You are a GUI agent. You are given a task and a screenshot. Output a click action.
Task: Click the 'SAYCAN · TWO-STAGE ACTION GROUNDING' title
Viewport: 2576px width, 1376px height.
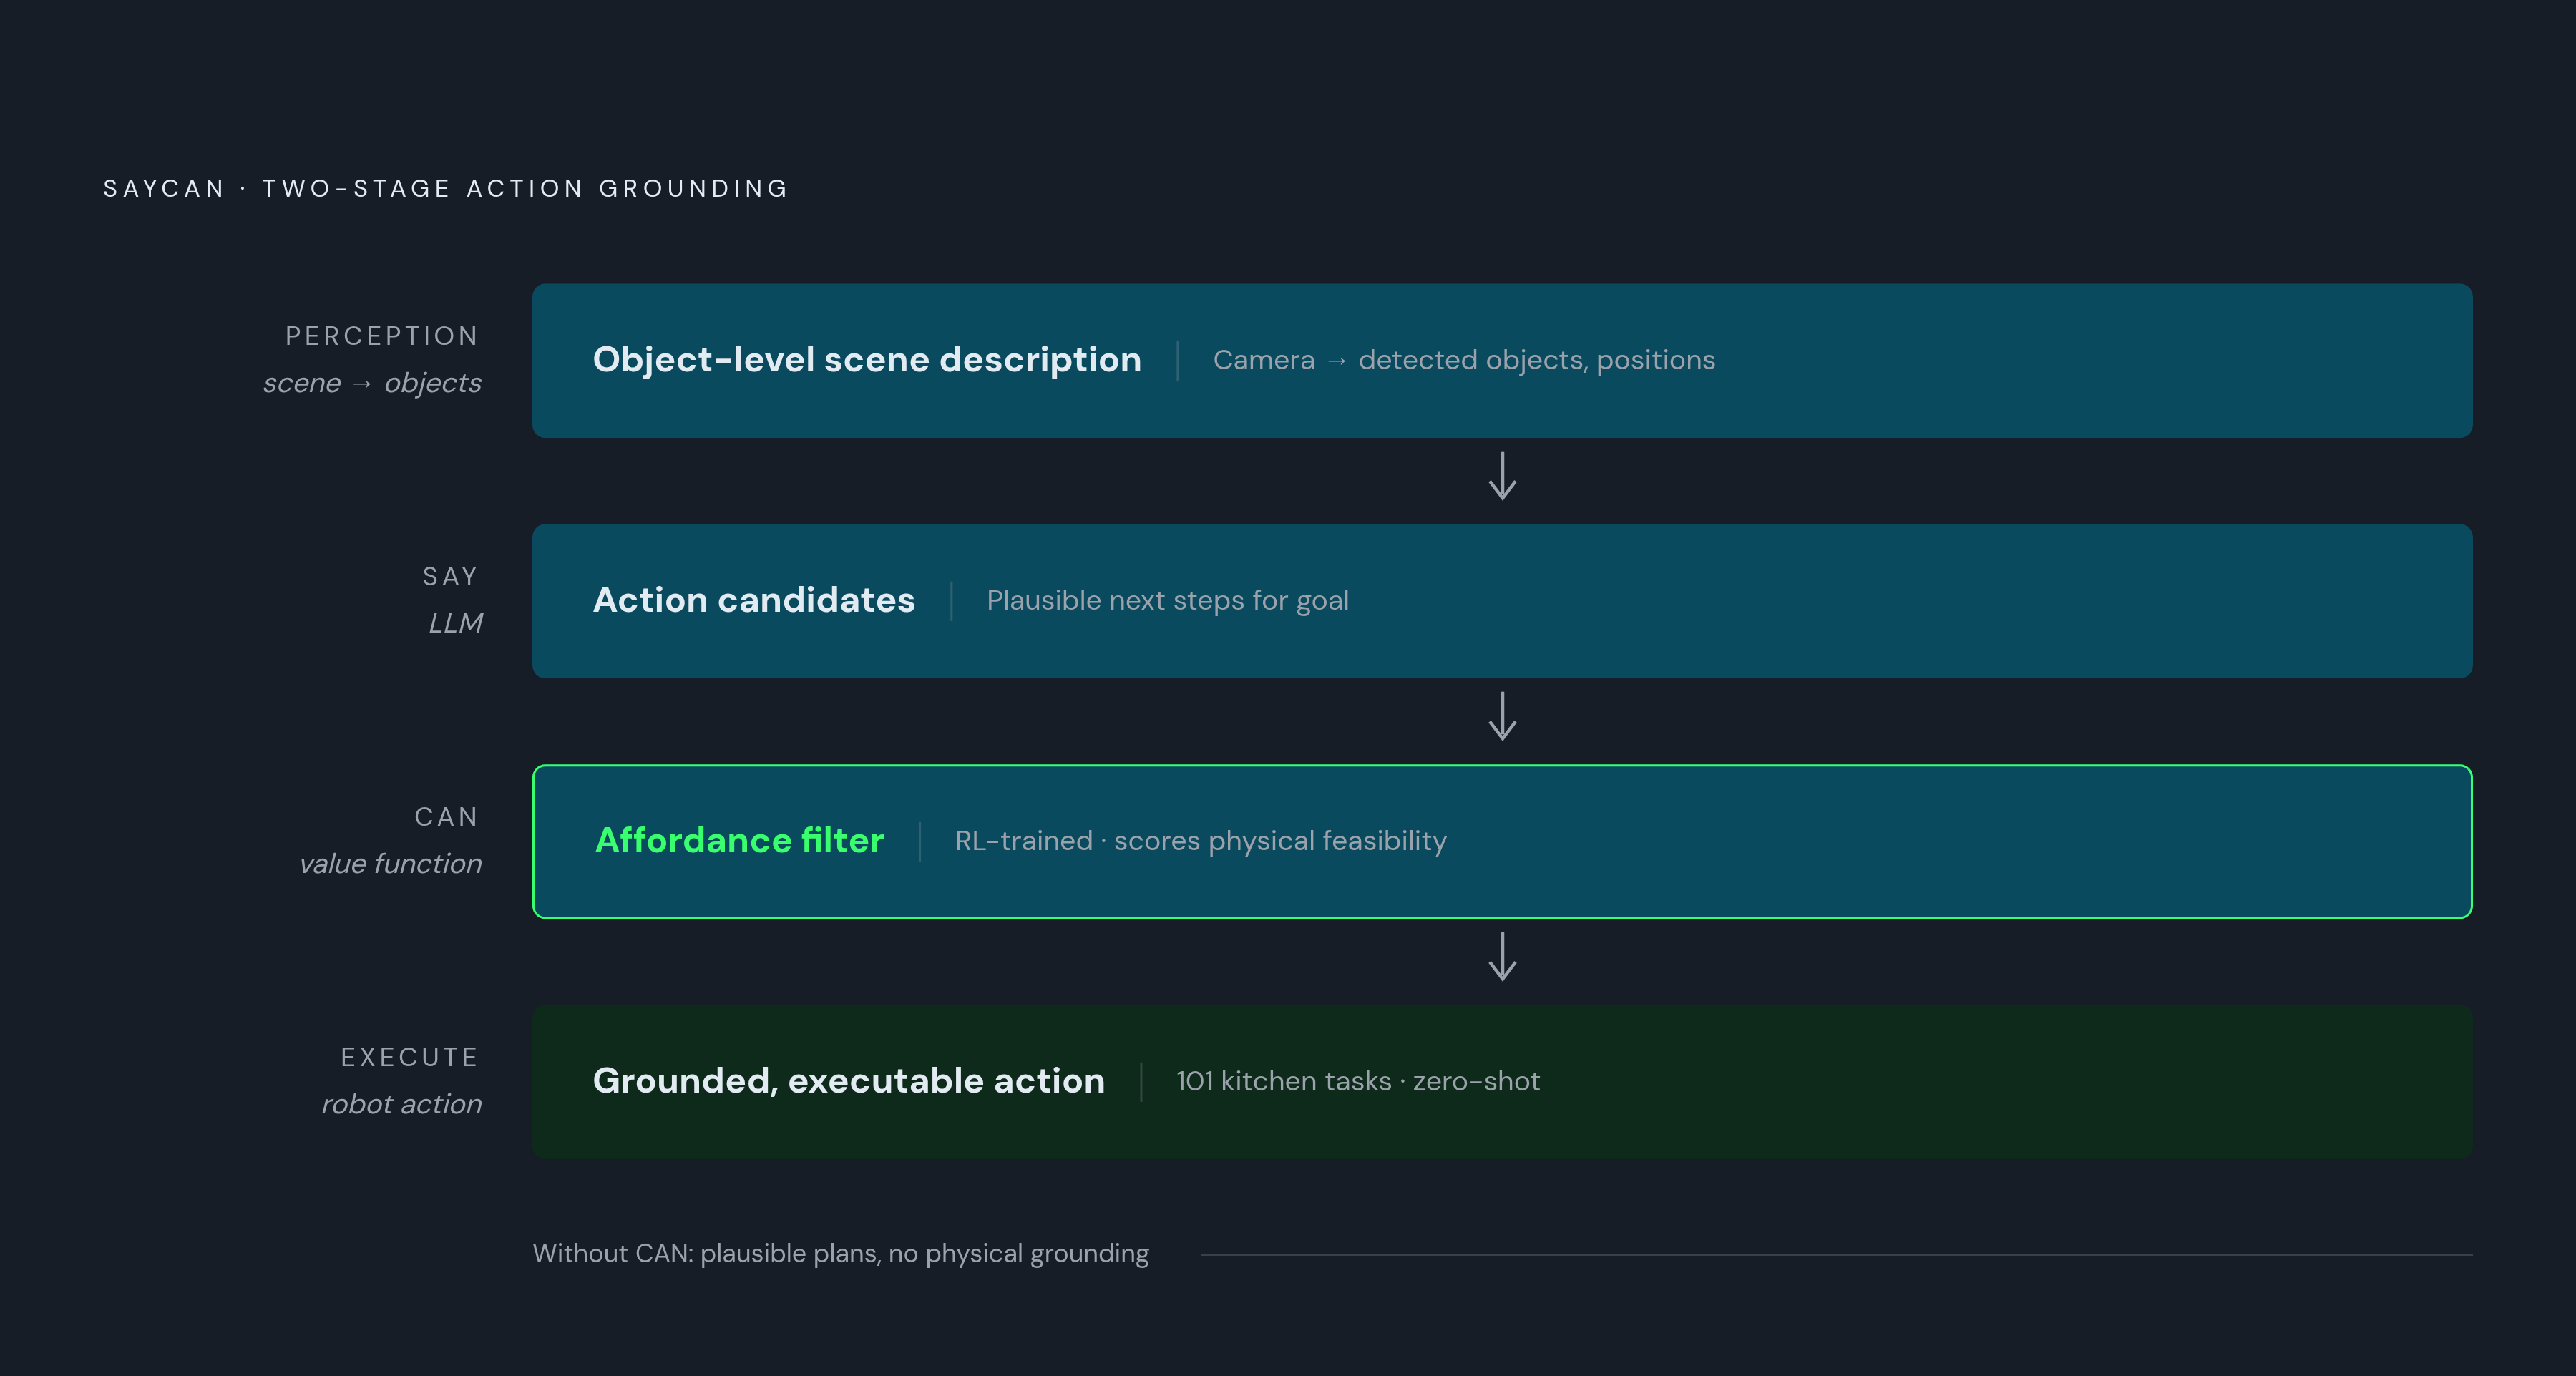(x=446, y=188)
